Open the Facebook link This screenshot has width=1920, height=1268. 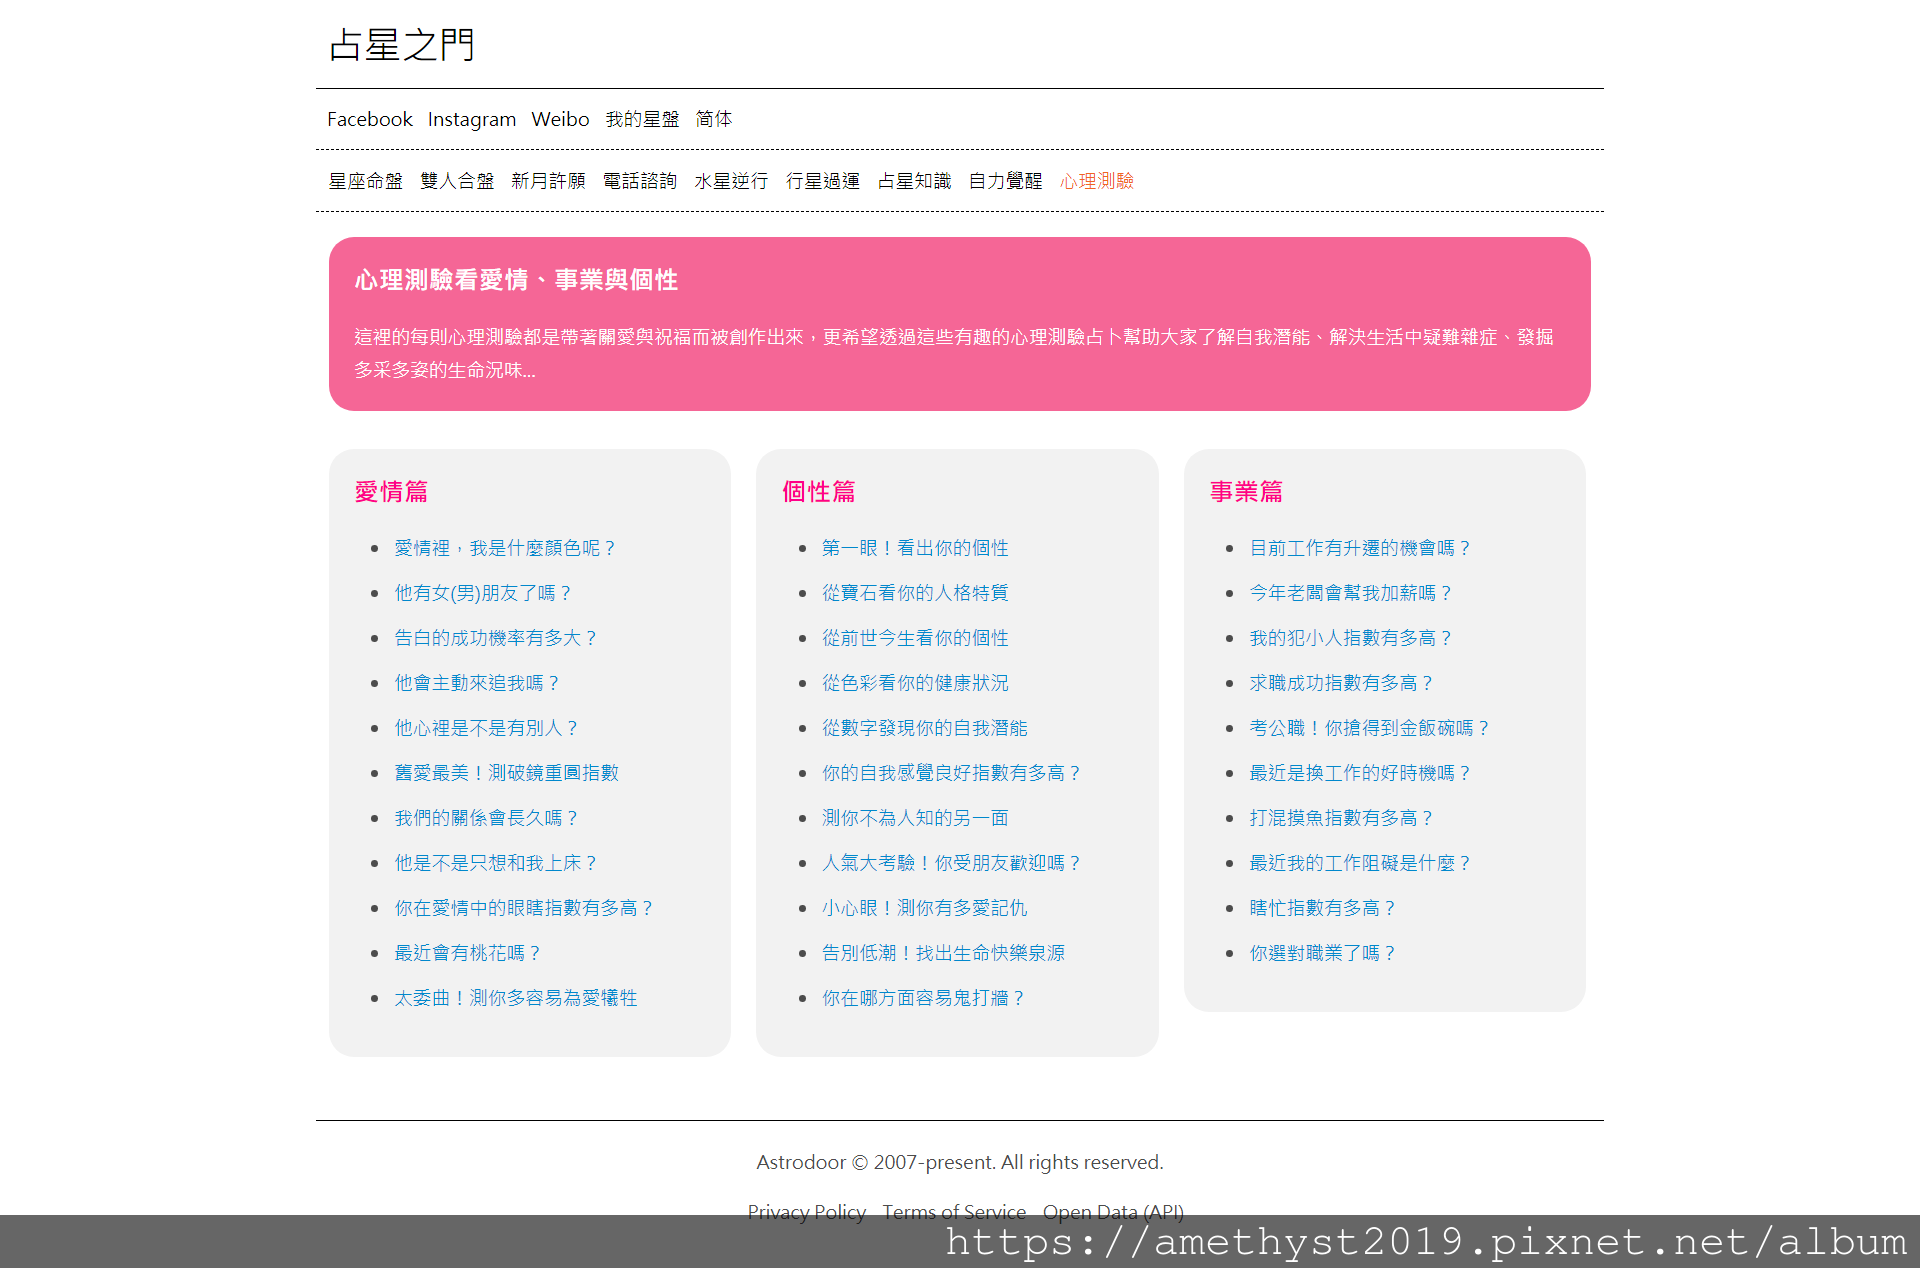coord(369,119)
